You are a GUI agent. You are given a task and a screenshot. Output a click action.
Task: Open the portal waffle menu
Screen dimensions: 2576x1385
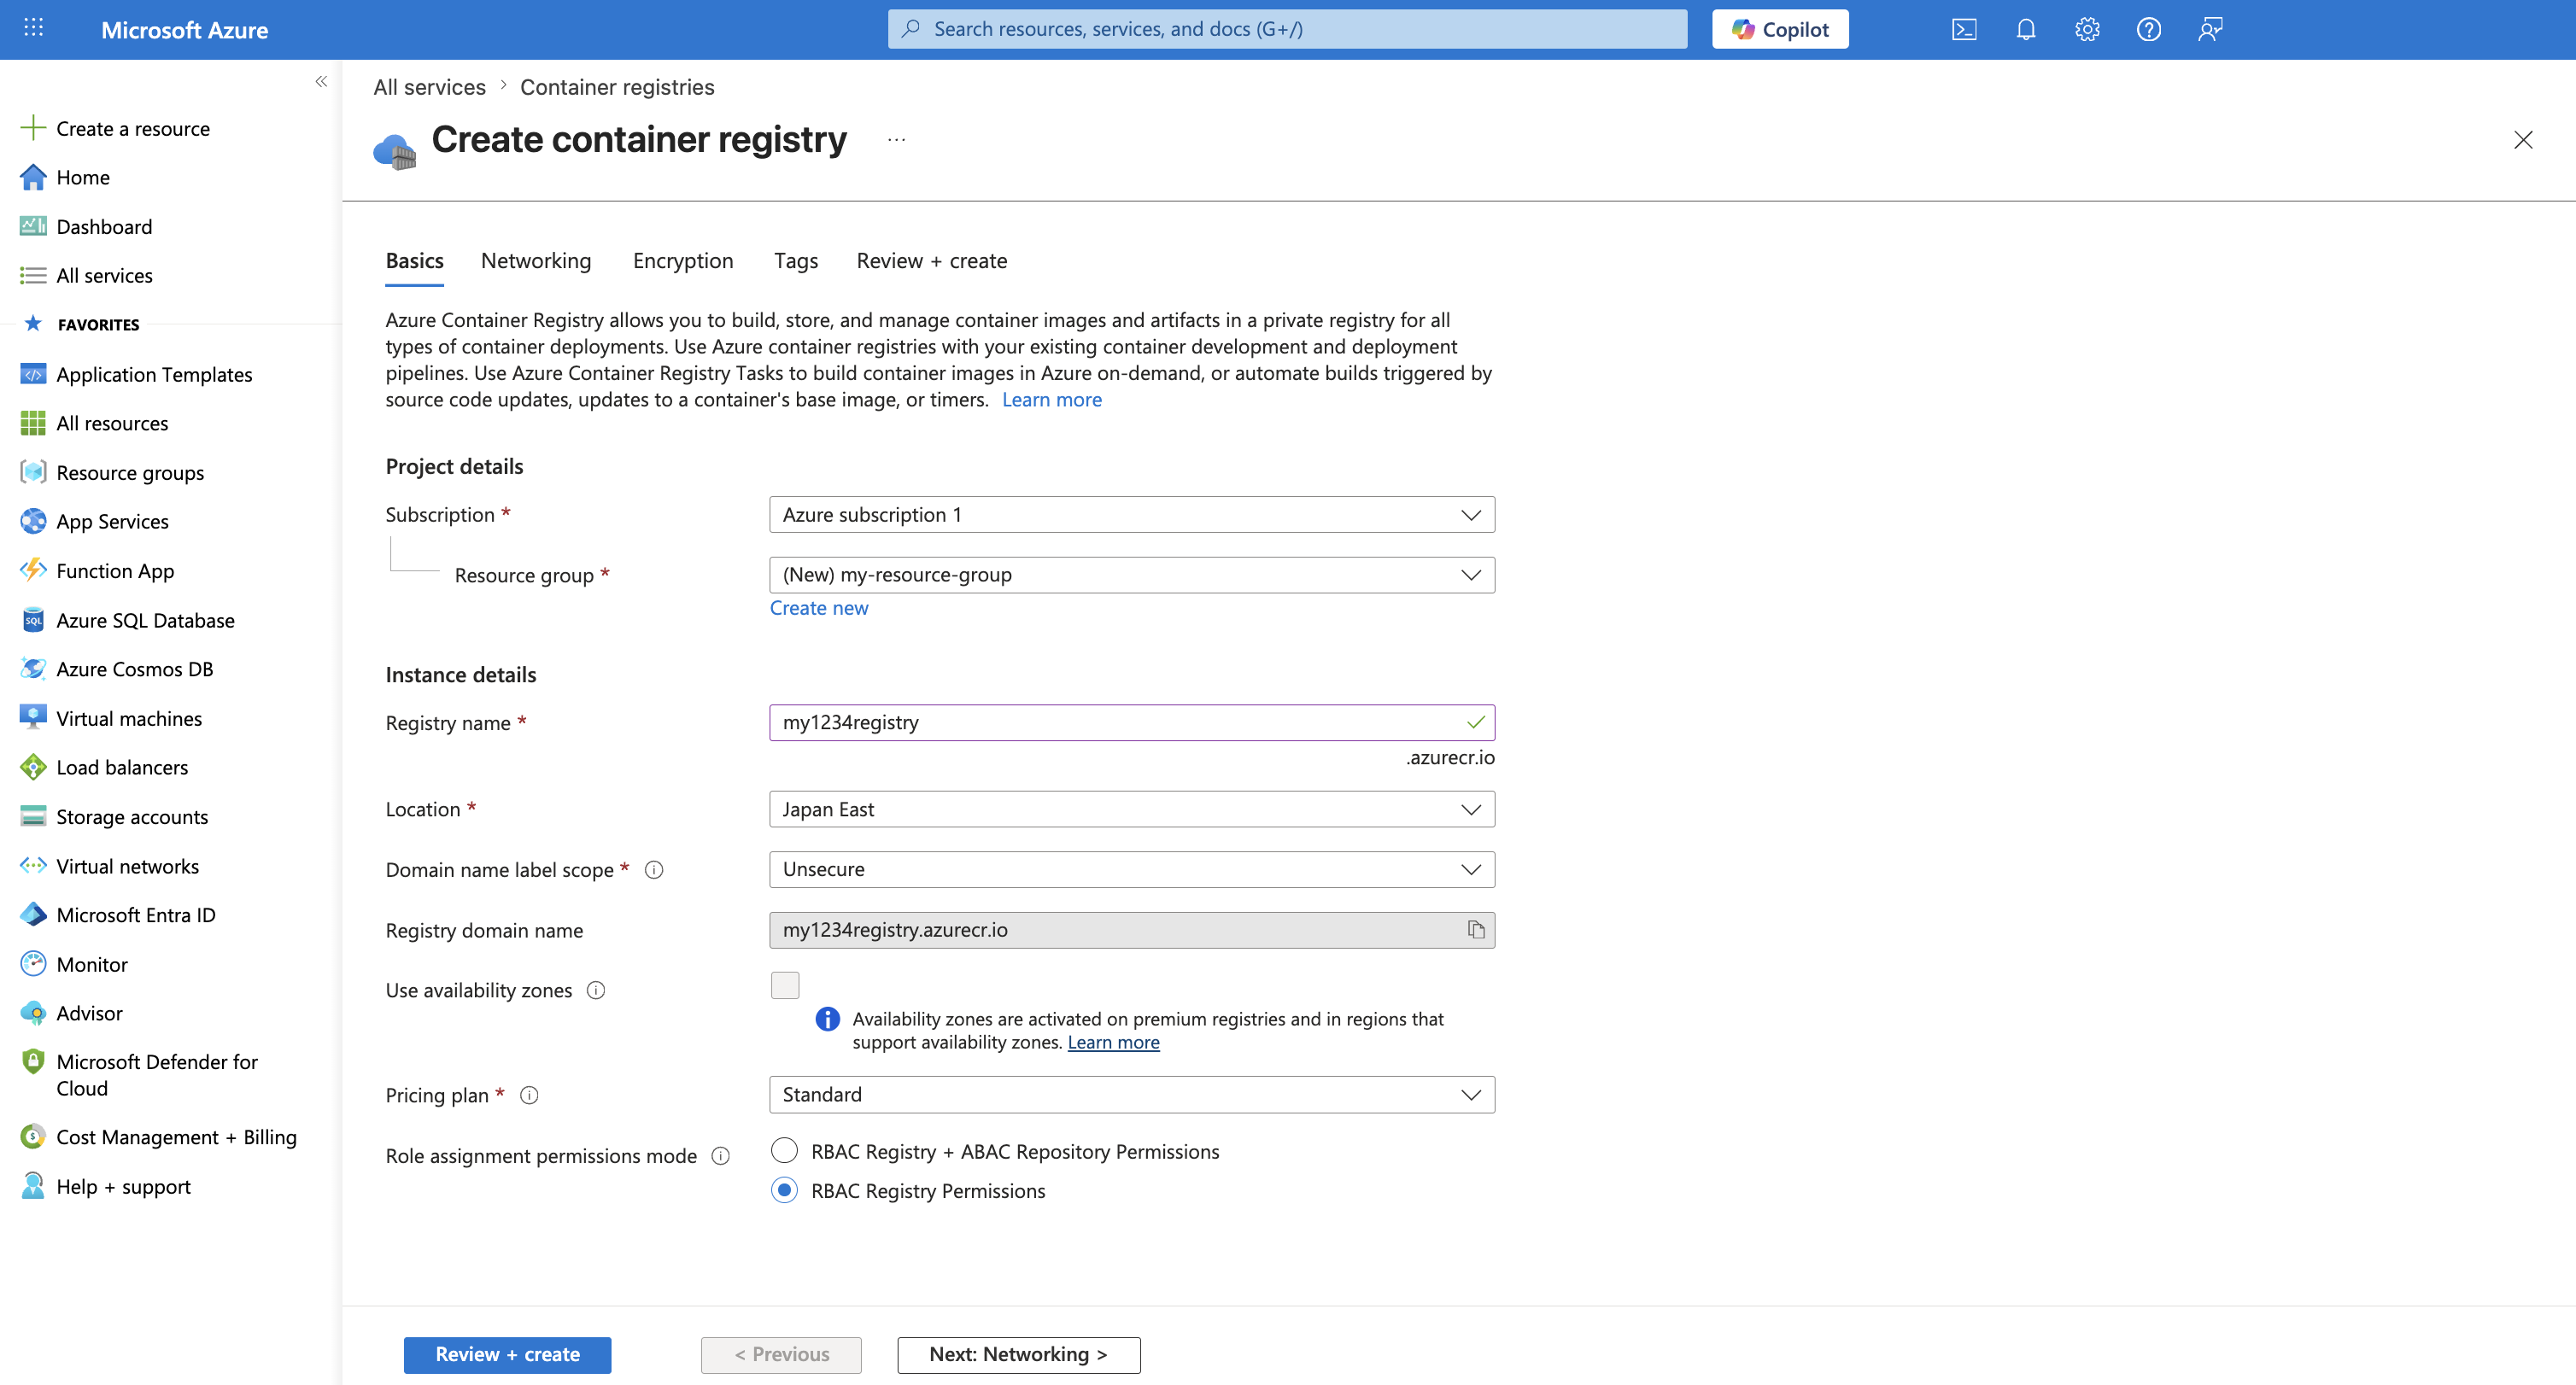coord(33,28)
